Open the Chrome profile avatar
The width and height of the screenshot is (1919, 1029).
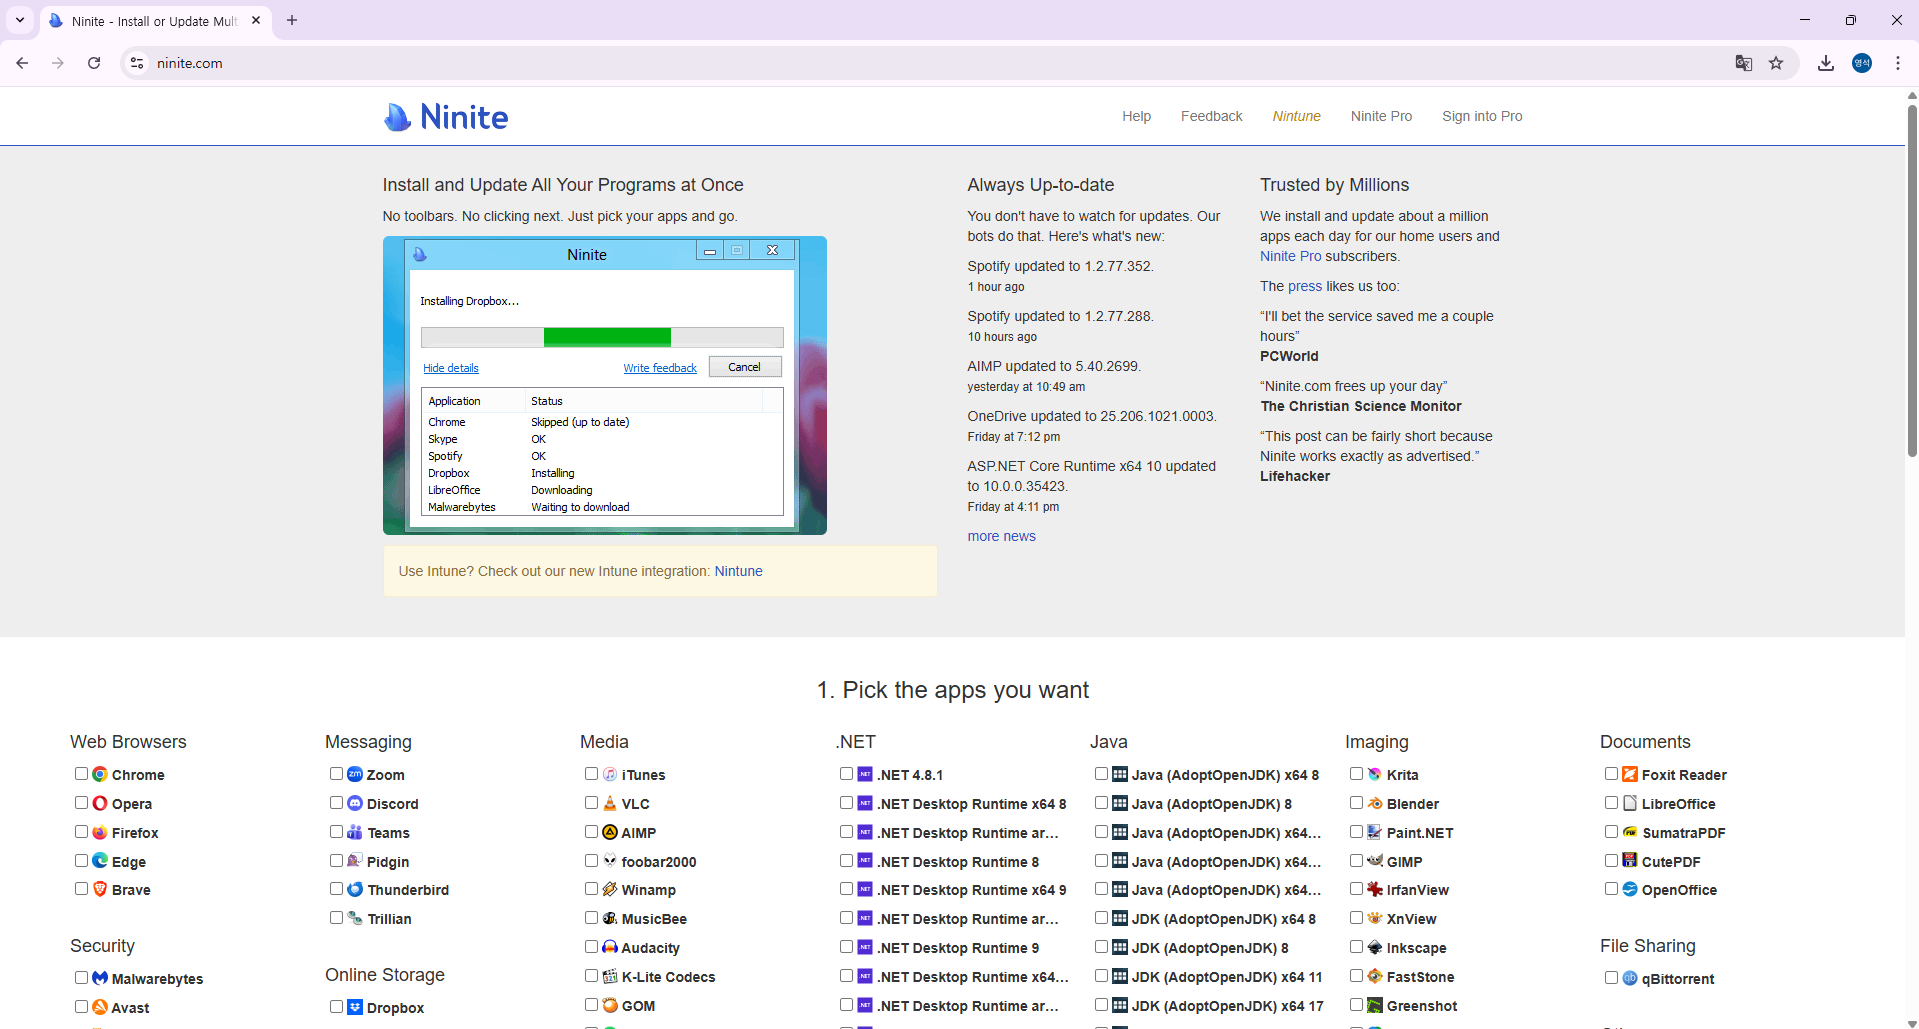pyautogui.click(x=1862, y=63)
